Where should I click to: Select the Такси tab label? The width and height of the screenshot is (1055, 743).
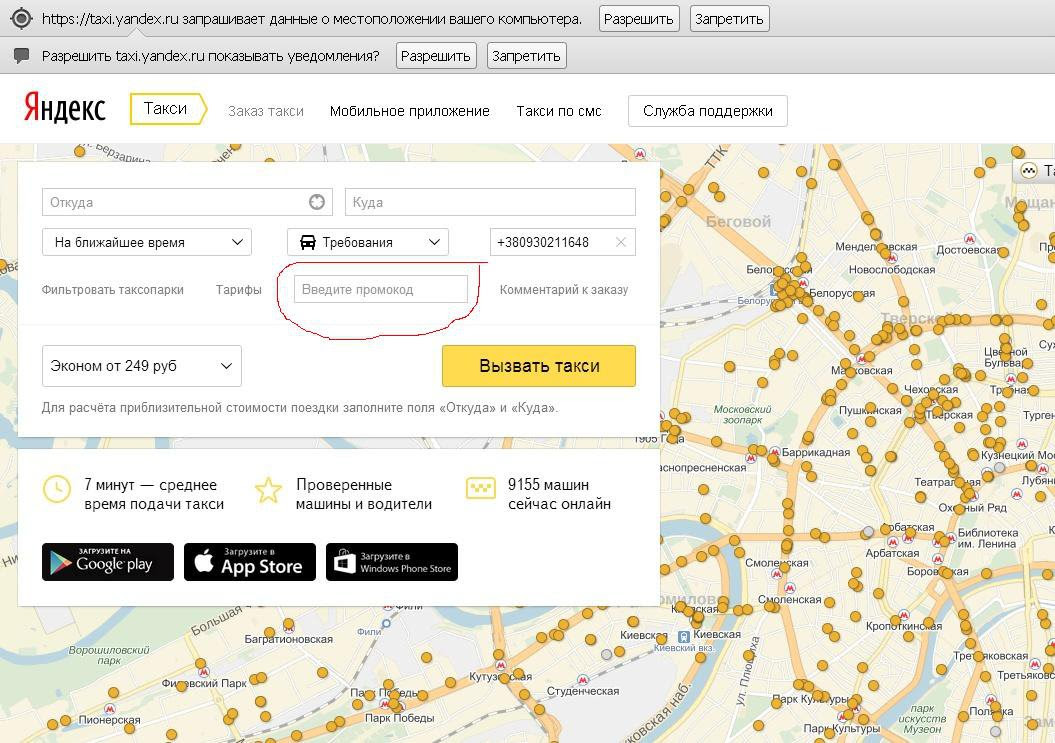pyautogui.click(x=166, y=109)
